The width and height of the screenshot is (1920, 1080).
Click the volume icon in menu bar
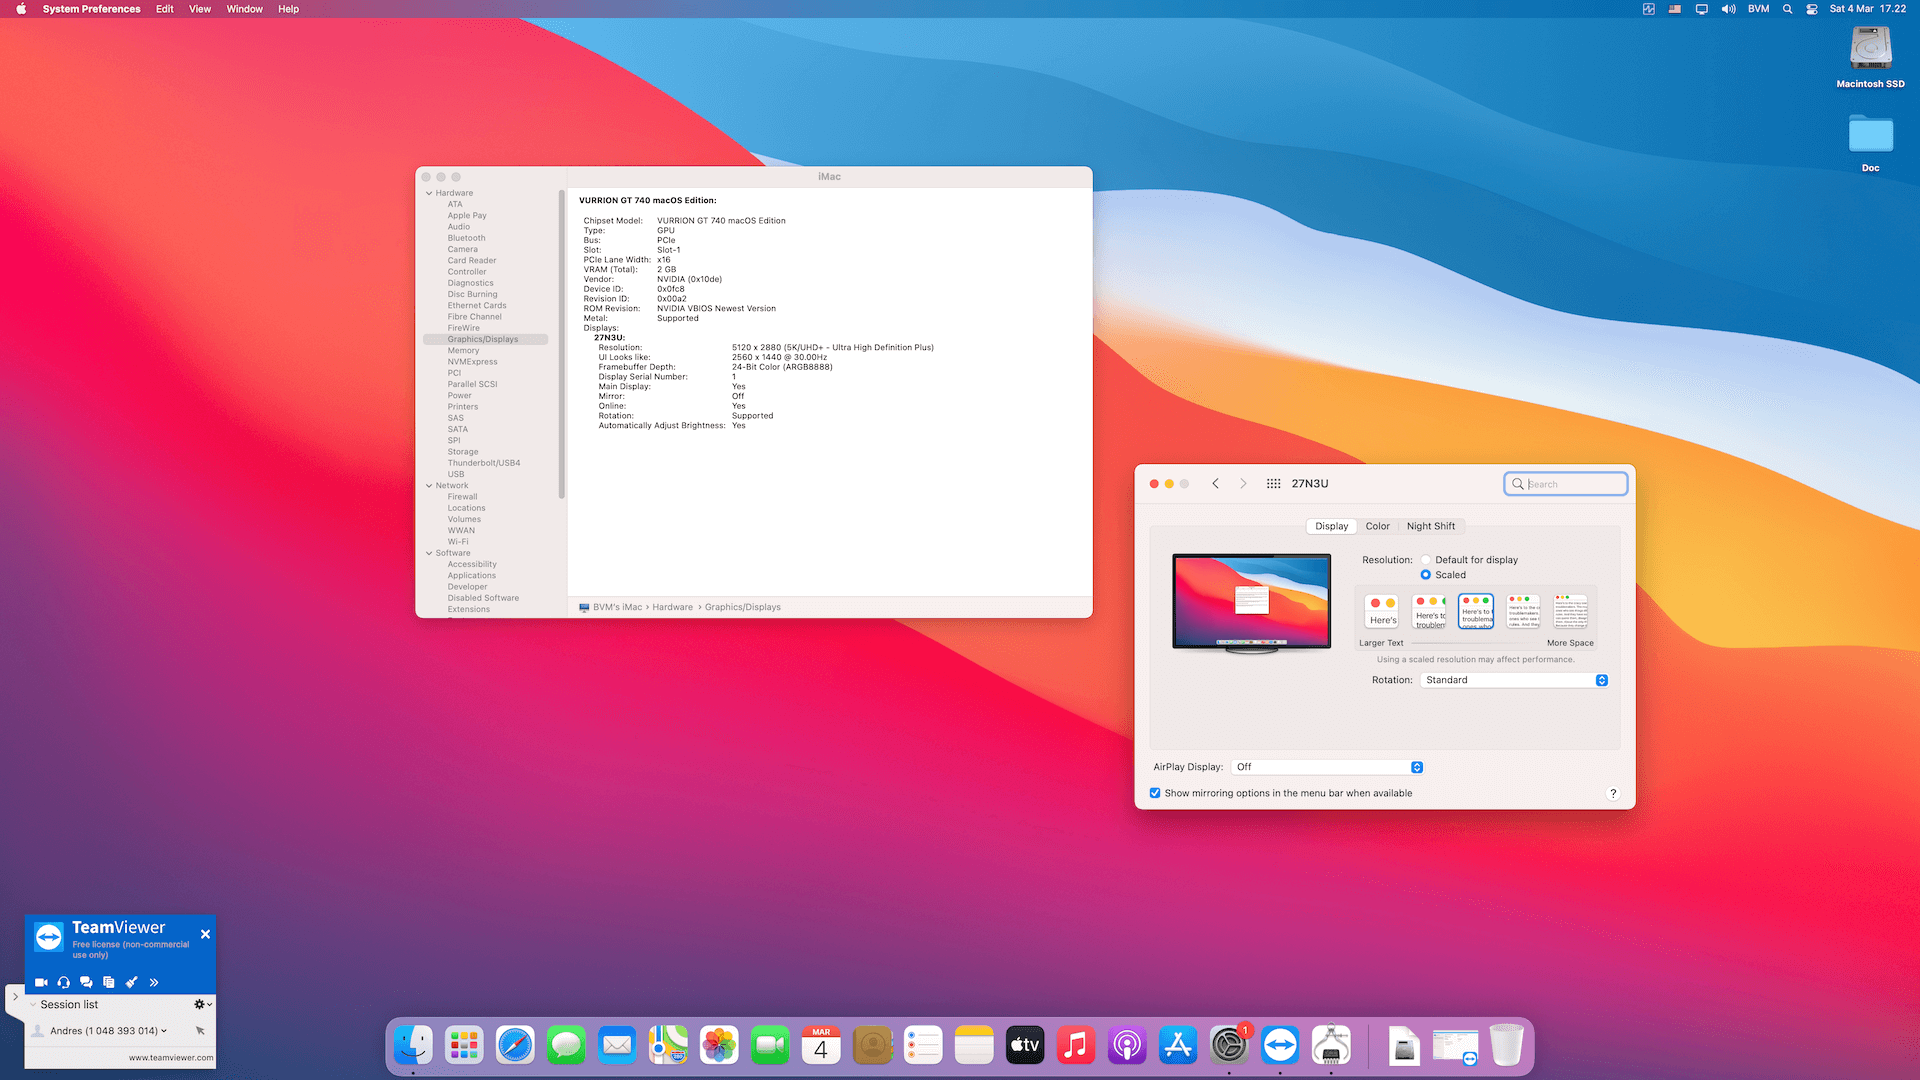[x=1728, y=9]
